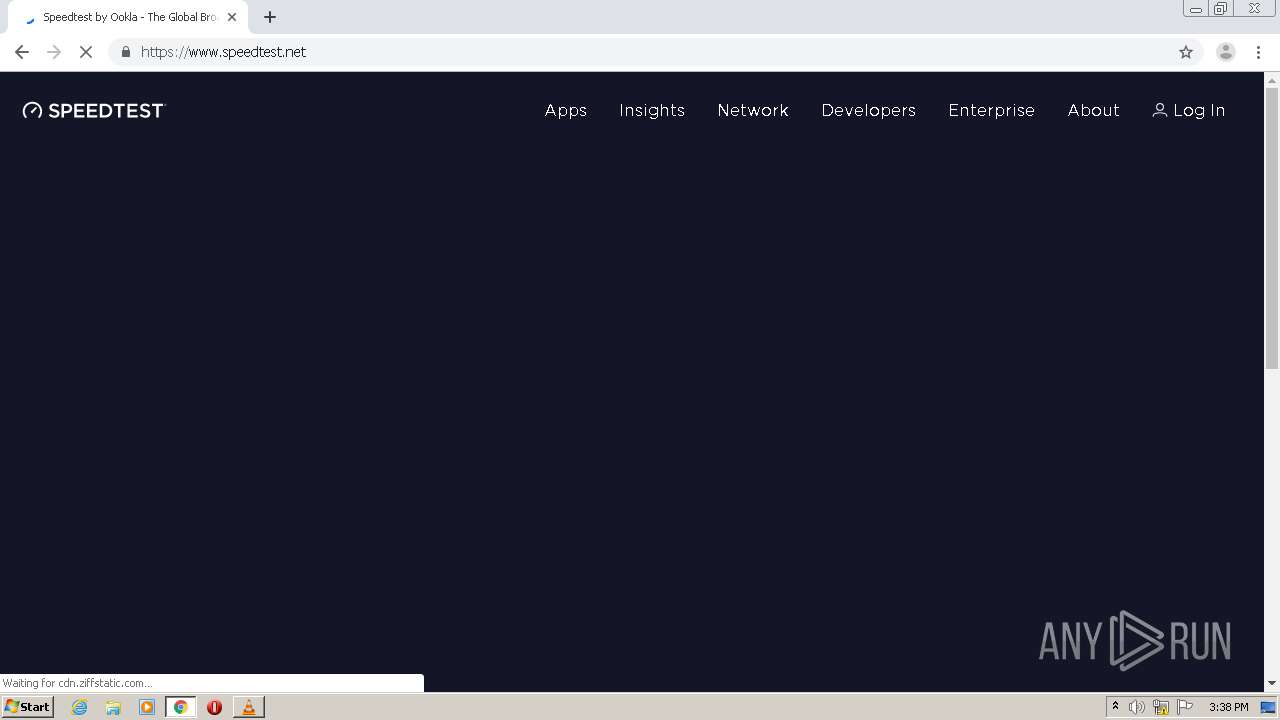Click the network tray icon
The height and width of the screenshot is (720, 1280).
coord(1161,707)
